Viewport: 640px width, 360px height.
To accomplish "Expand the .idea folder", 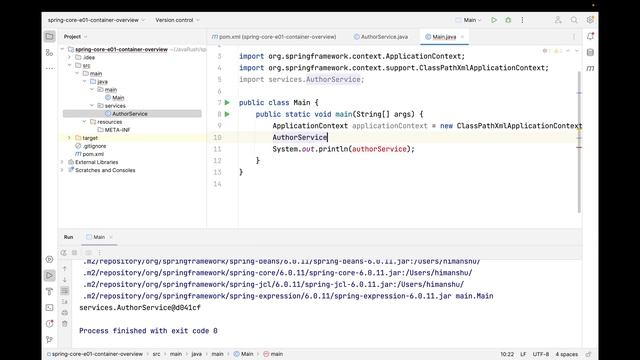I will click(x=69, y=58).
